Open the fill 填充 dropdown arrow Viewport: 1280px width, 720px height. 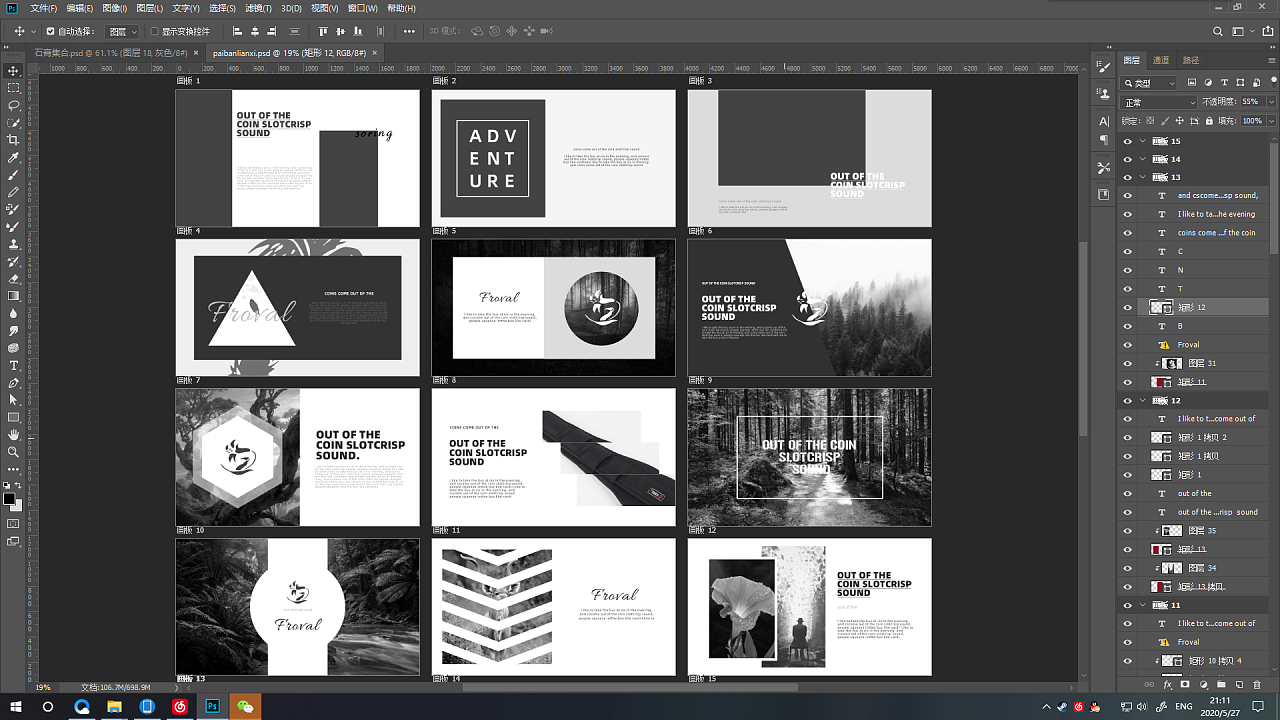pyautogui.click(x=1270, y=121)
